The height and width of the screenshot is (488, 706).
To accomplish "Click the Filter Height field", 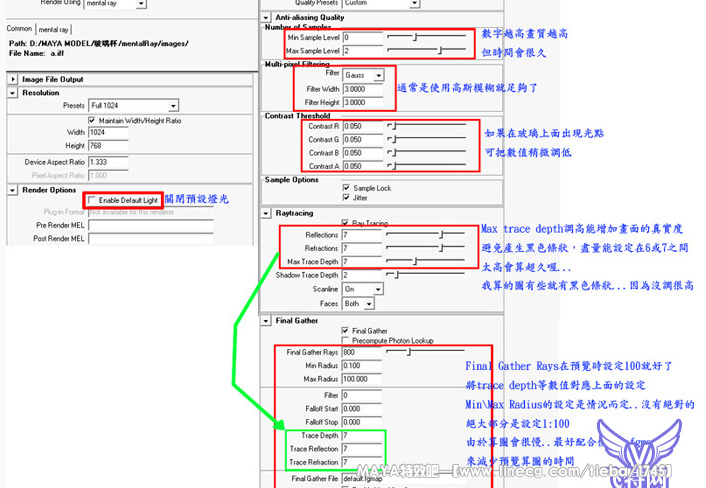I will 363,103.
